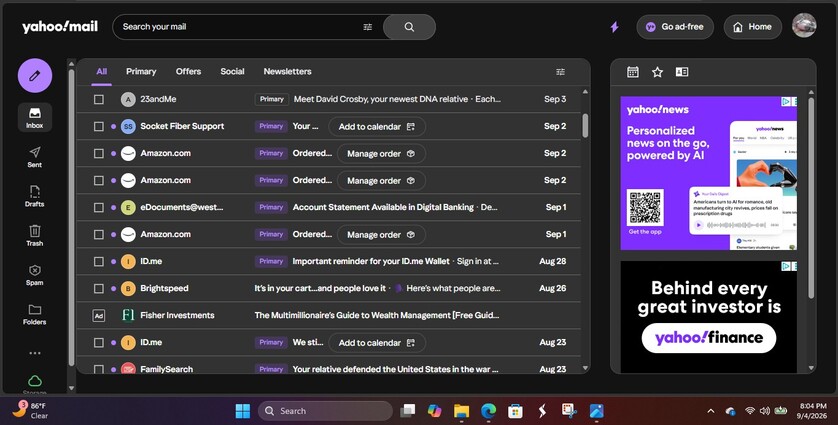Click the Windows taskbar Search box
This screenshot has height=425, width=838.
click(x=325, y=411)
